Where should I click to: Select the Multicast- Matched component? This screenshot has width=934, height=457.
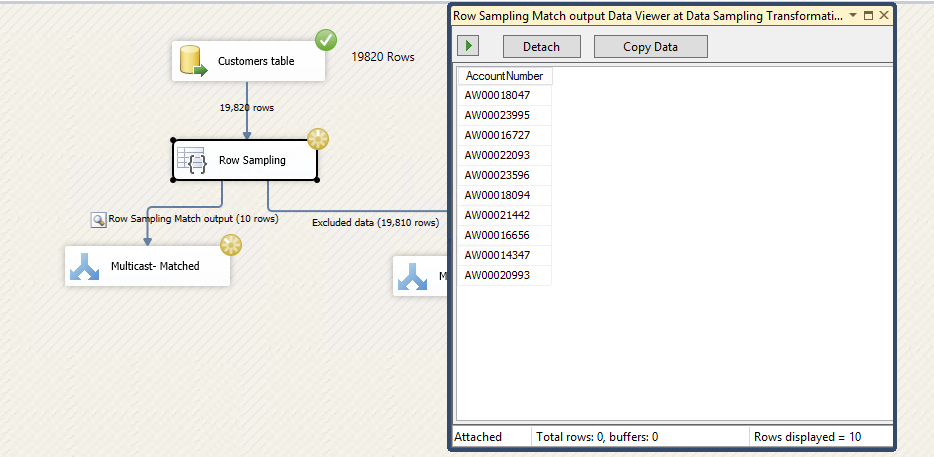pyautogui.click(x=147, y=266)
